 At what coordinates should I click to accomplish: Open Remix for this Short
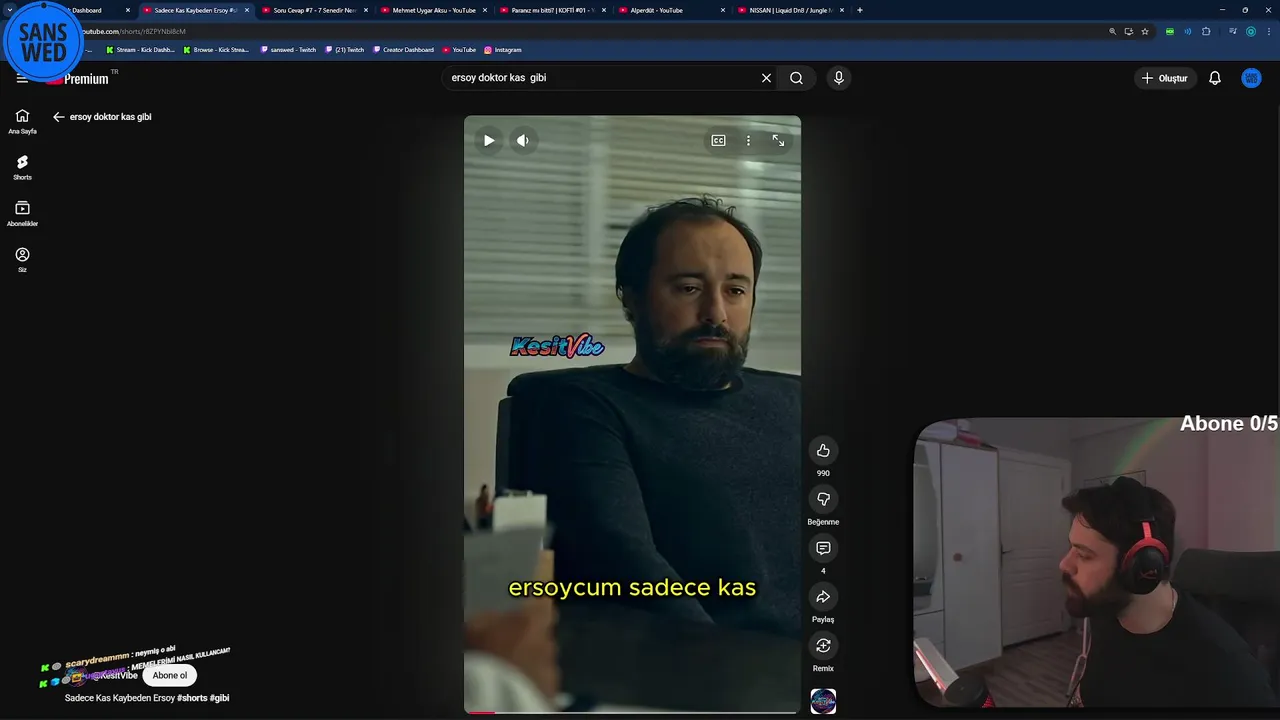(823, 646)
